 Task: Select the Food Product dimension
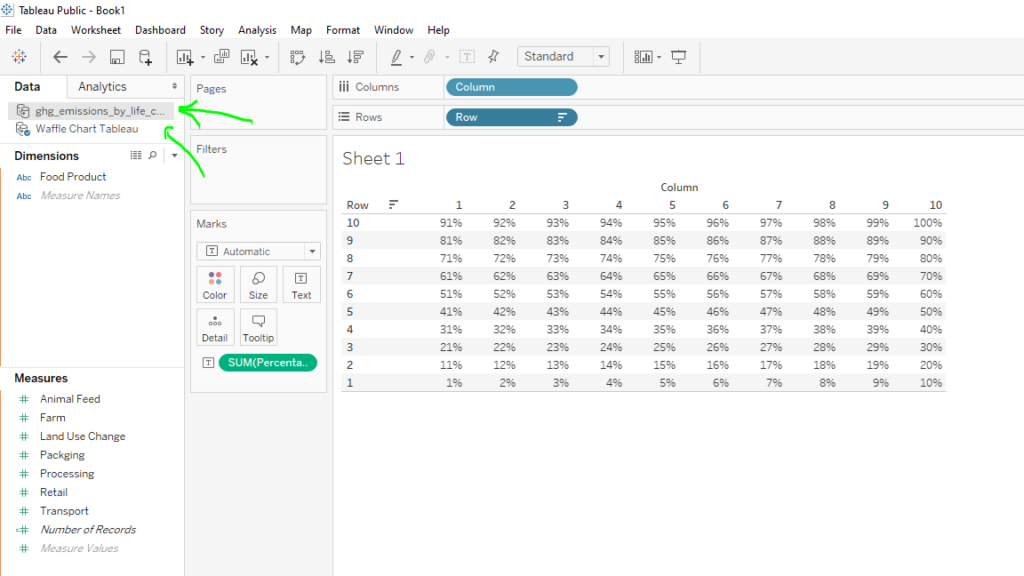[x=72, y=177]
